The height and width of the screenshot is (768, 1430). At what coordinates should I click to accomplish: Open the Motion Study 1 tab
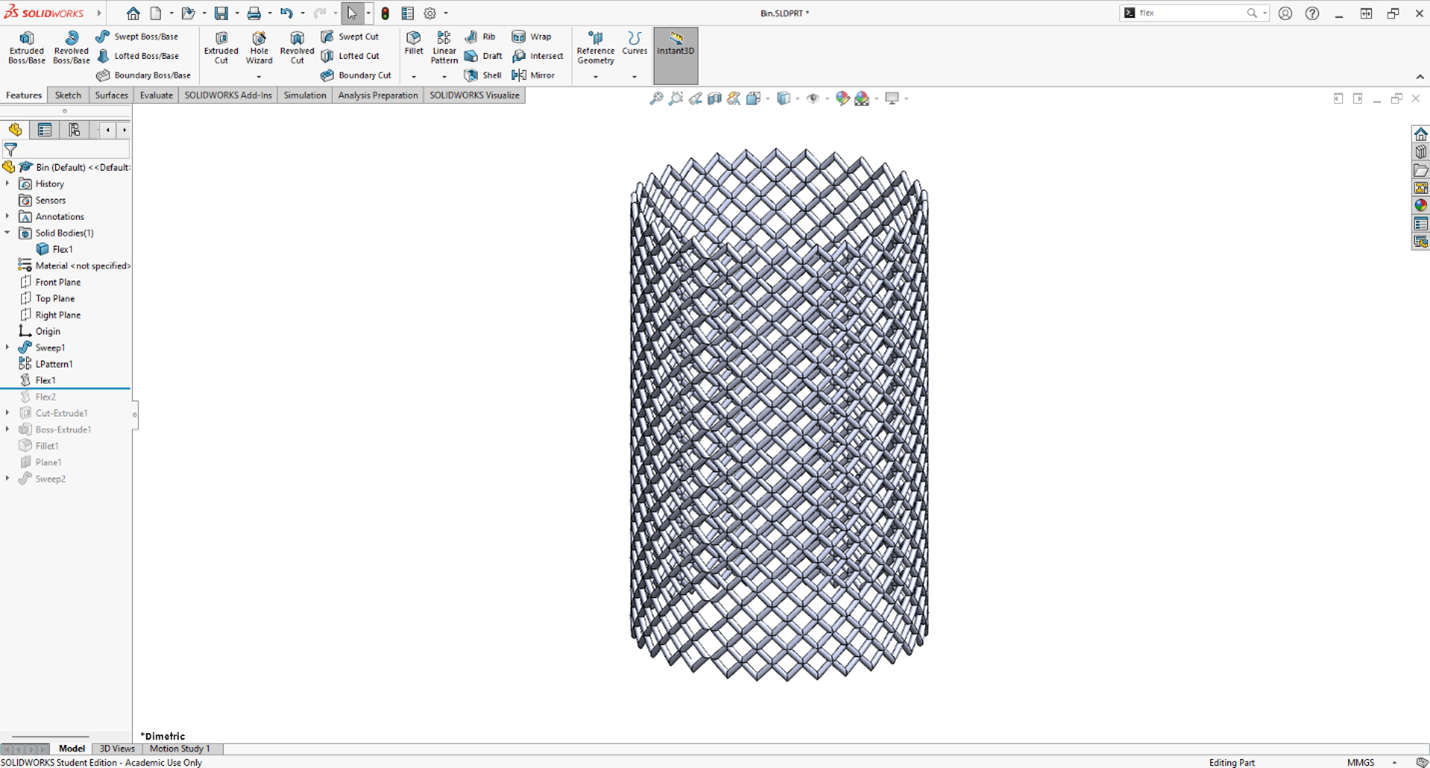(179, 748)
